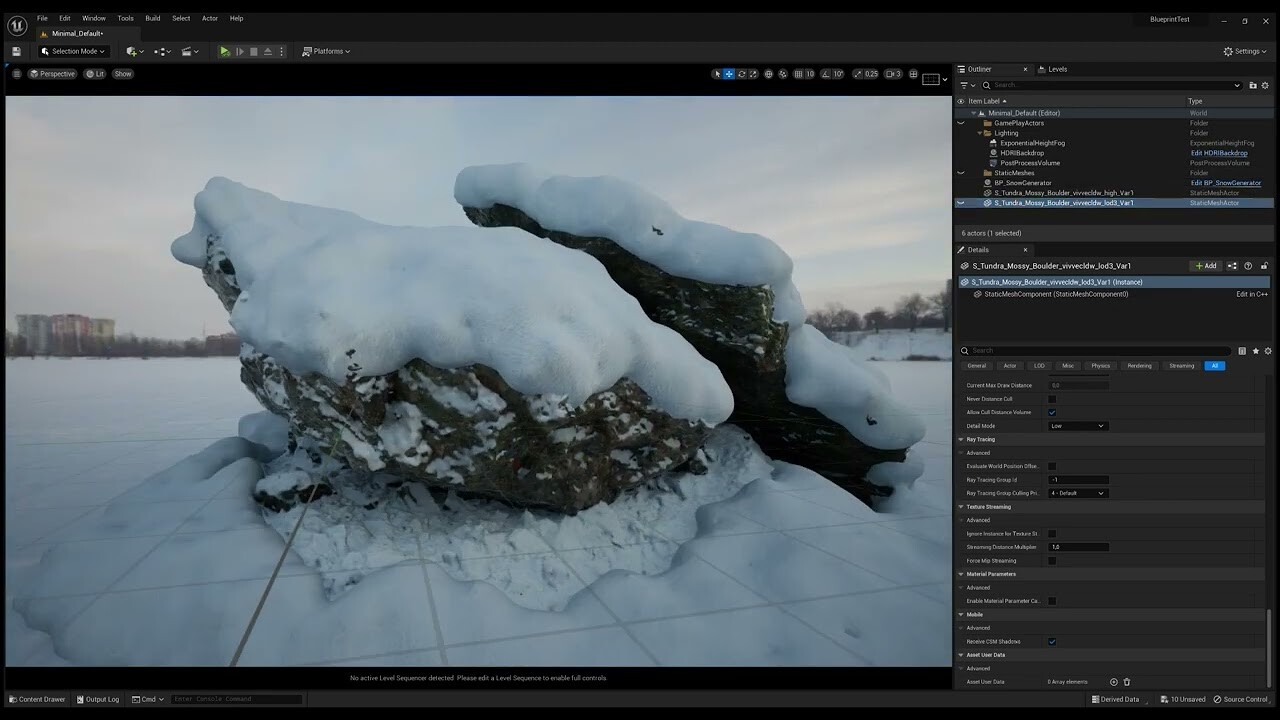Toggle surface snapping in the viewport toolbar

tap(783, 73)
